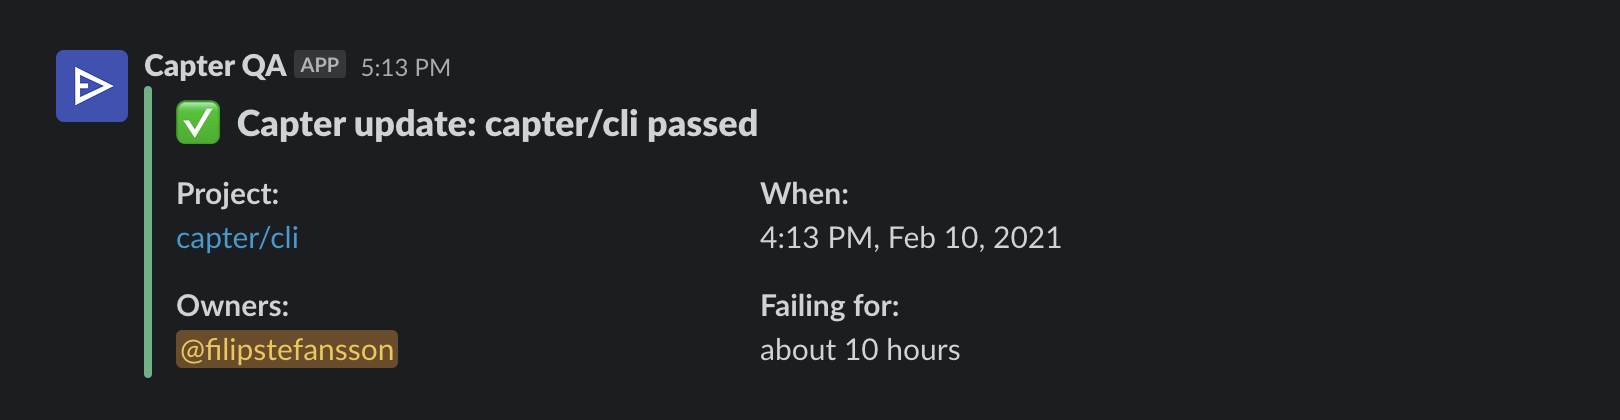The width and height of the screenshot is (1620, 420).
Task: Click the "Project:" field label
Action: pos(227,194)
